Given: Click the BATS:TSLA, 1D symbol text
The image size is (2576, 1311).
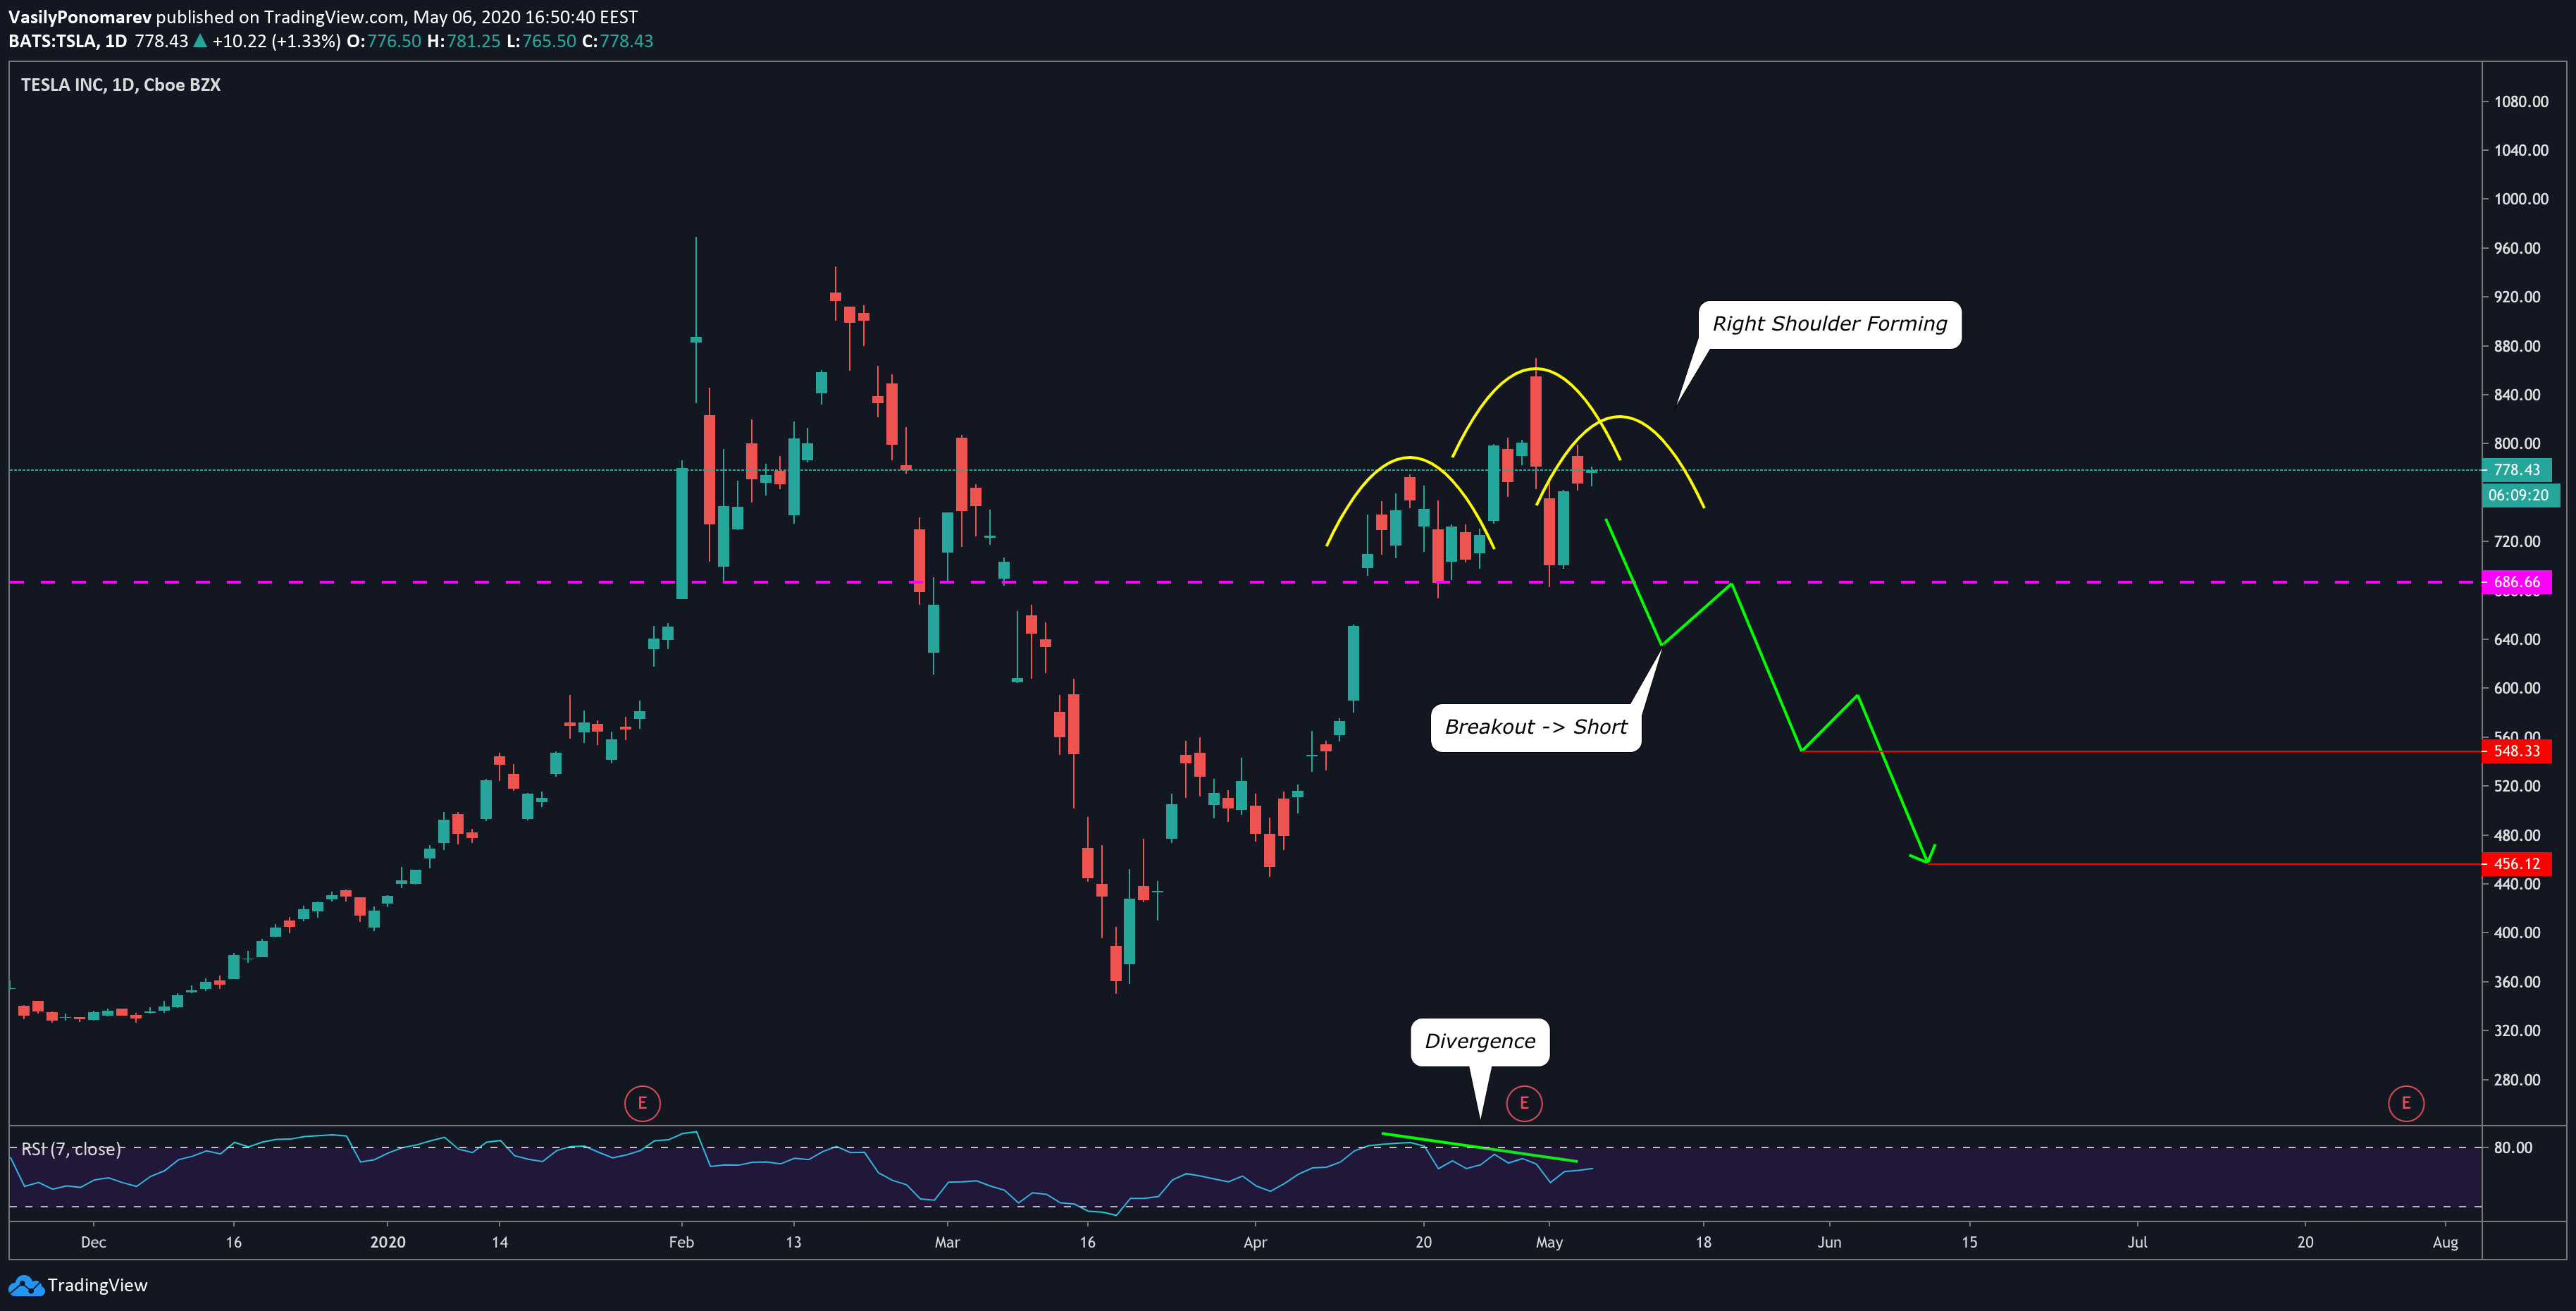Looking at the screenshot, I should [68, 41].
